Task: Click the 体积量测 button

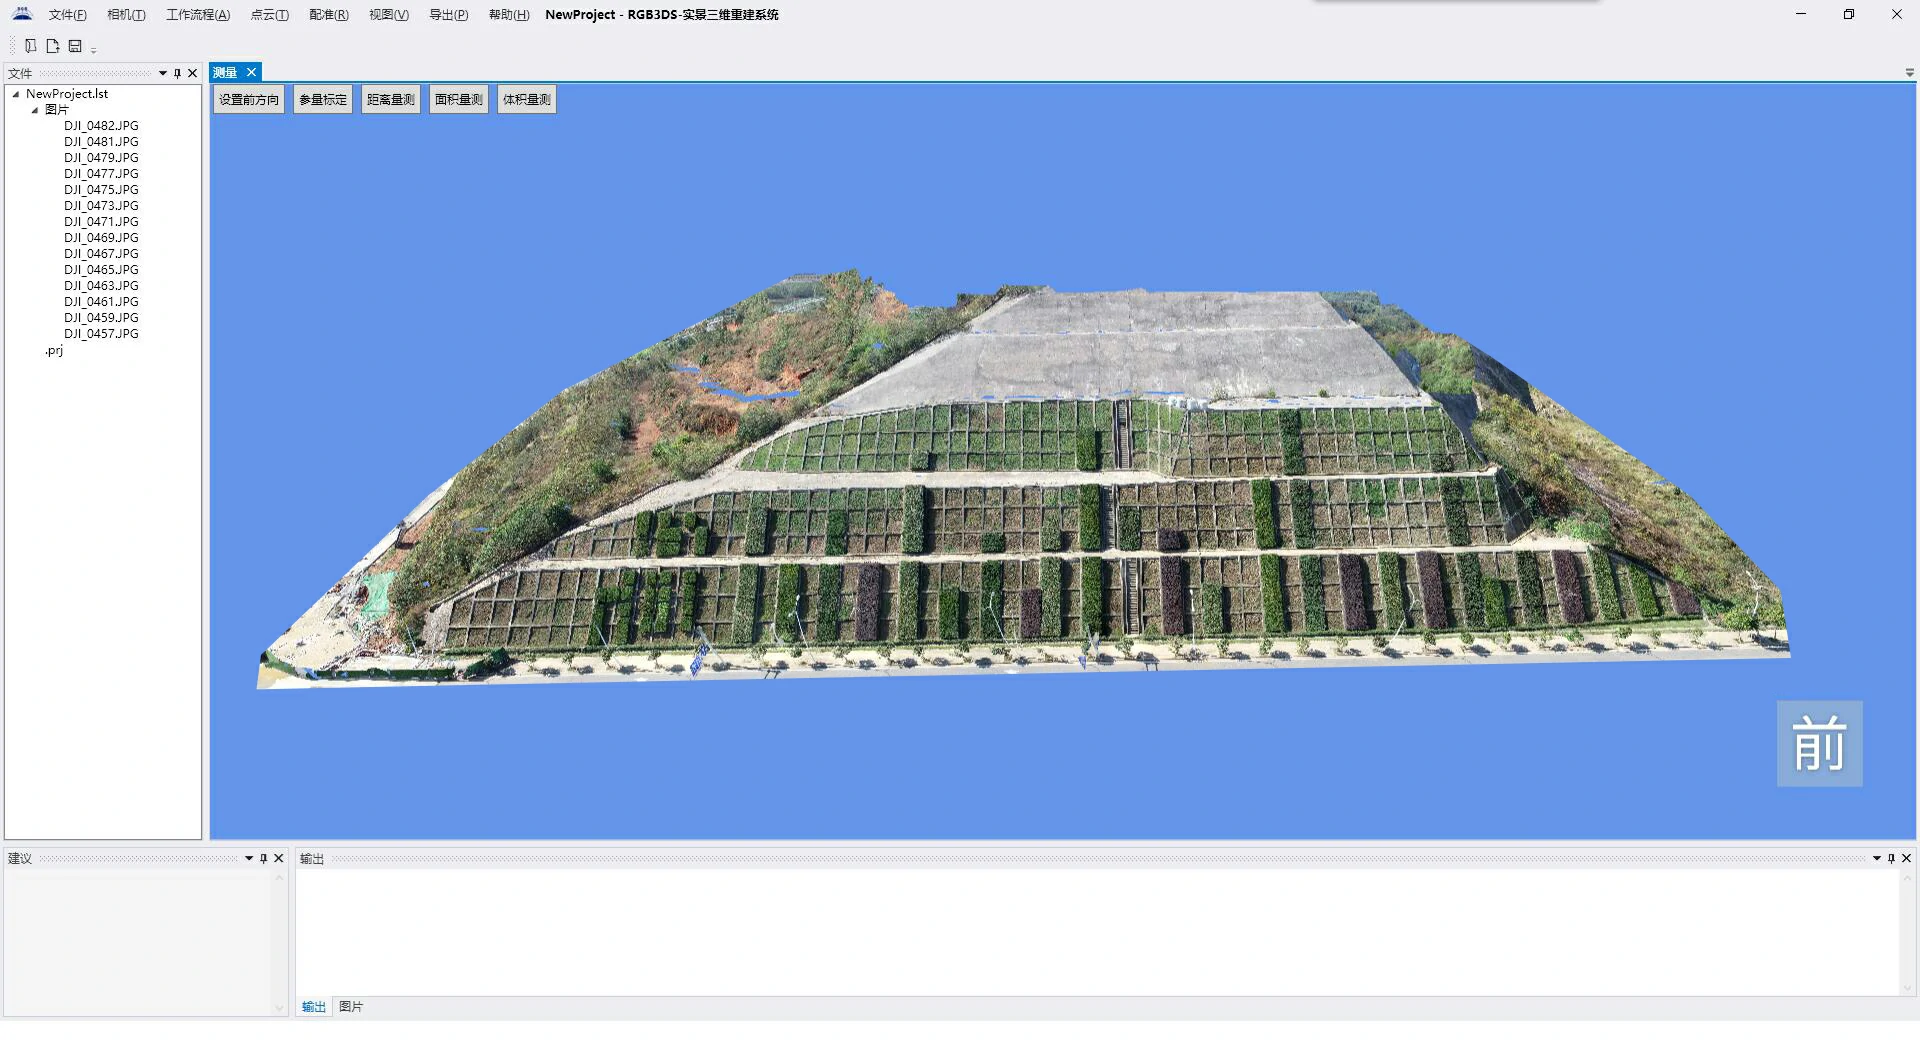Action: click(527, 100)
